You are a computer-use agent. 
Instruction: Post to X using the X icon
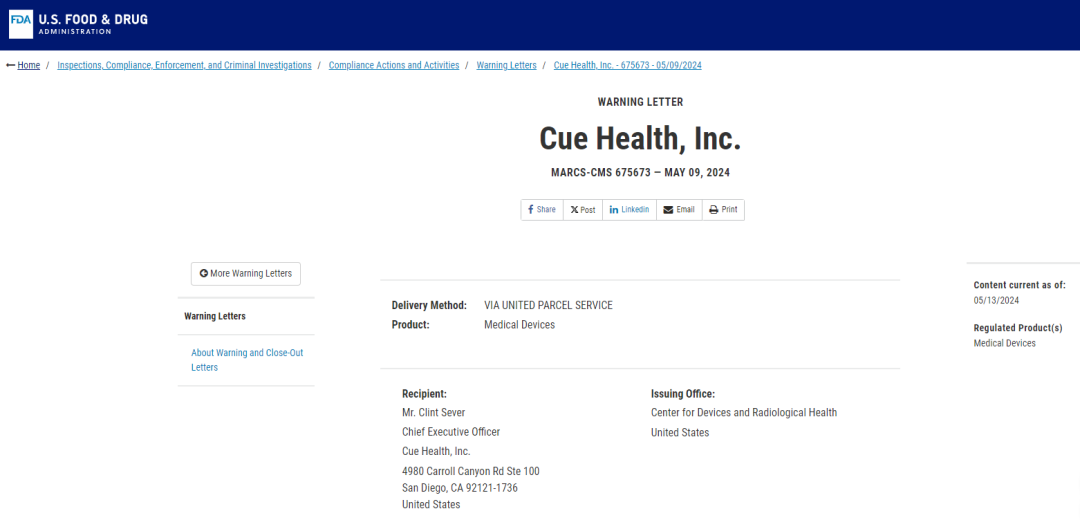pyautogui.click(x=574, y=210)
